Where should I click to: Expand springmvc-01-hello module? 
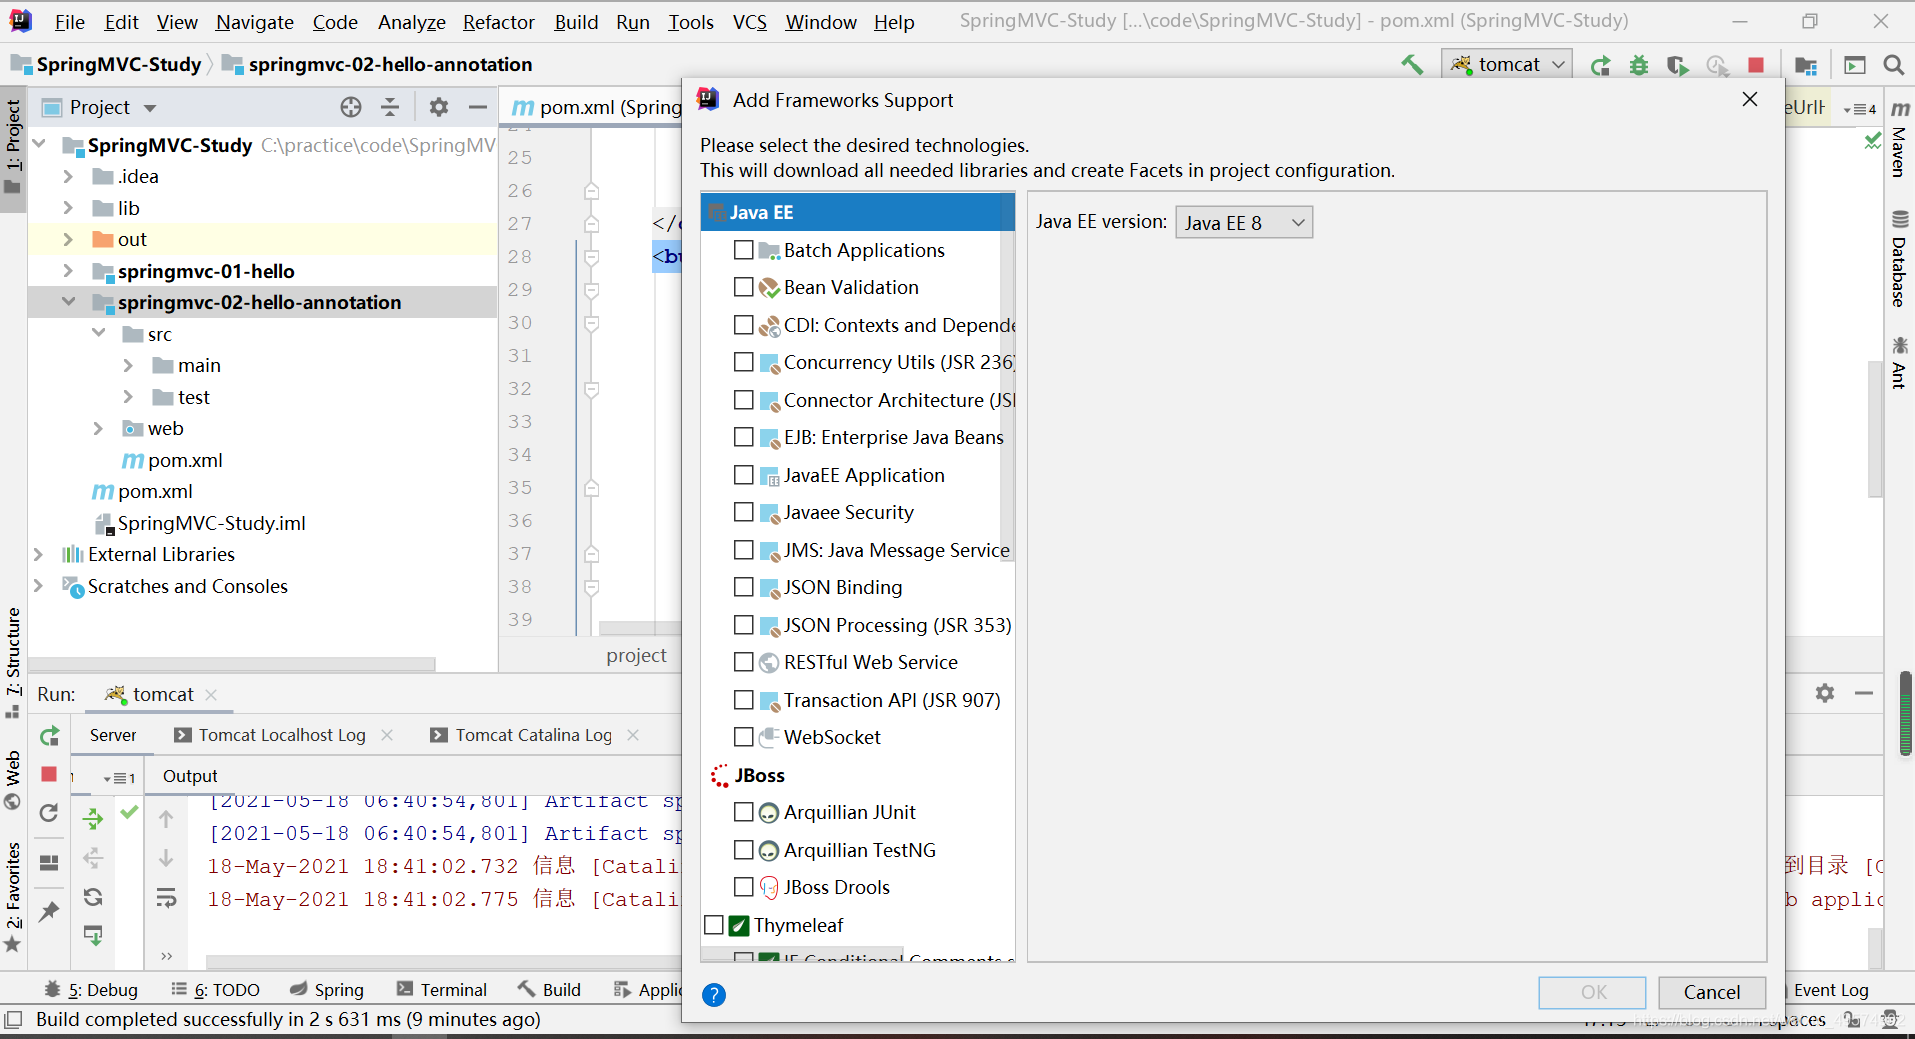pyautogui.click(x=68, y=271)
